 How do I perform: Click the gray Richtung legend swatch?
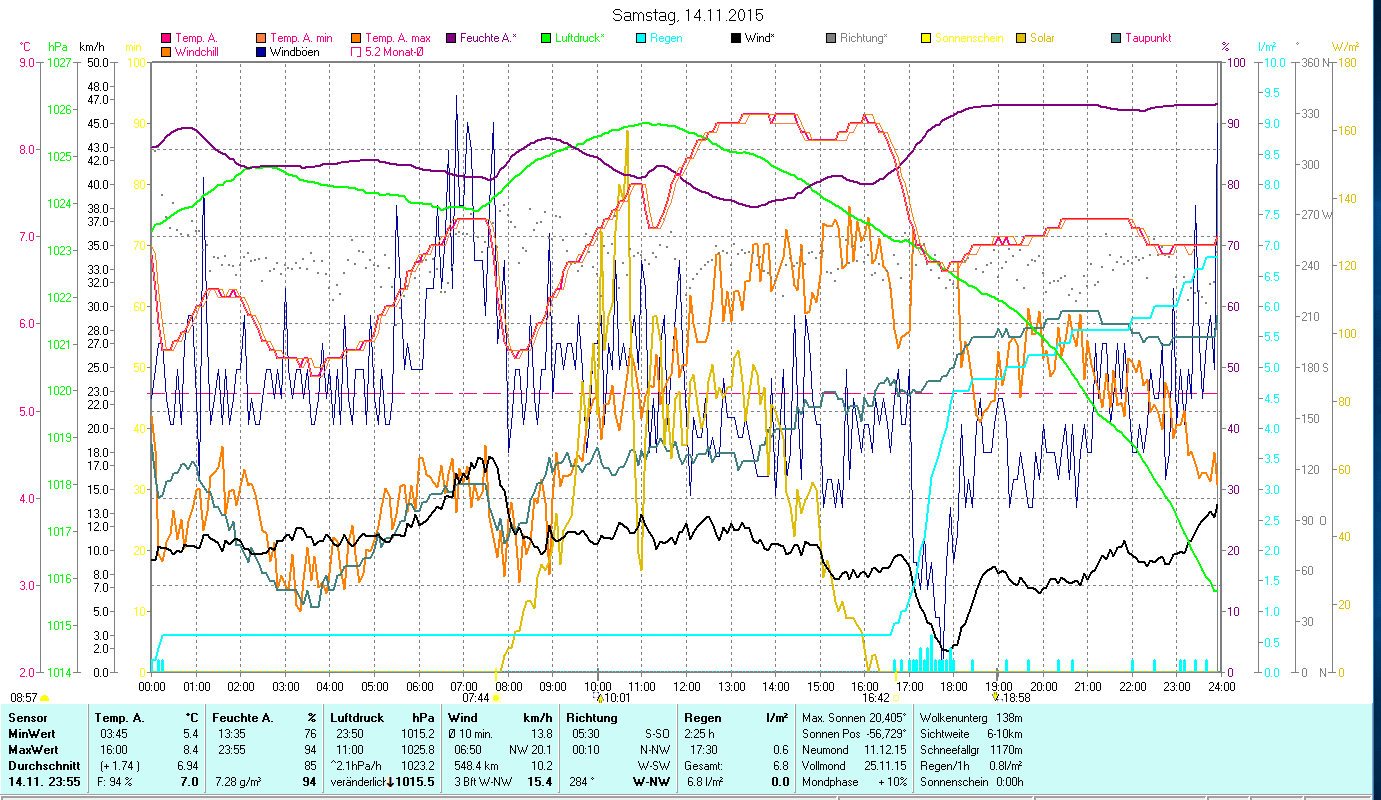pyautogui.click(x=831, y=39)
